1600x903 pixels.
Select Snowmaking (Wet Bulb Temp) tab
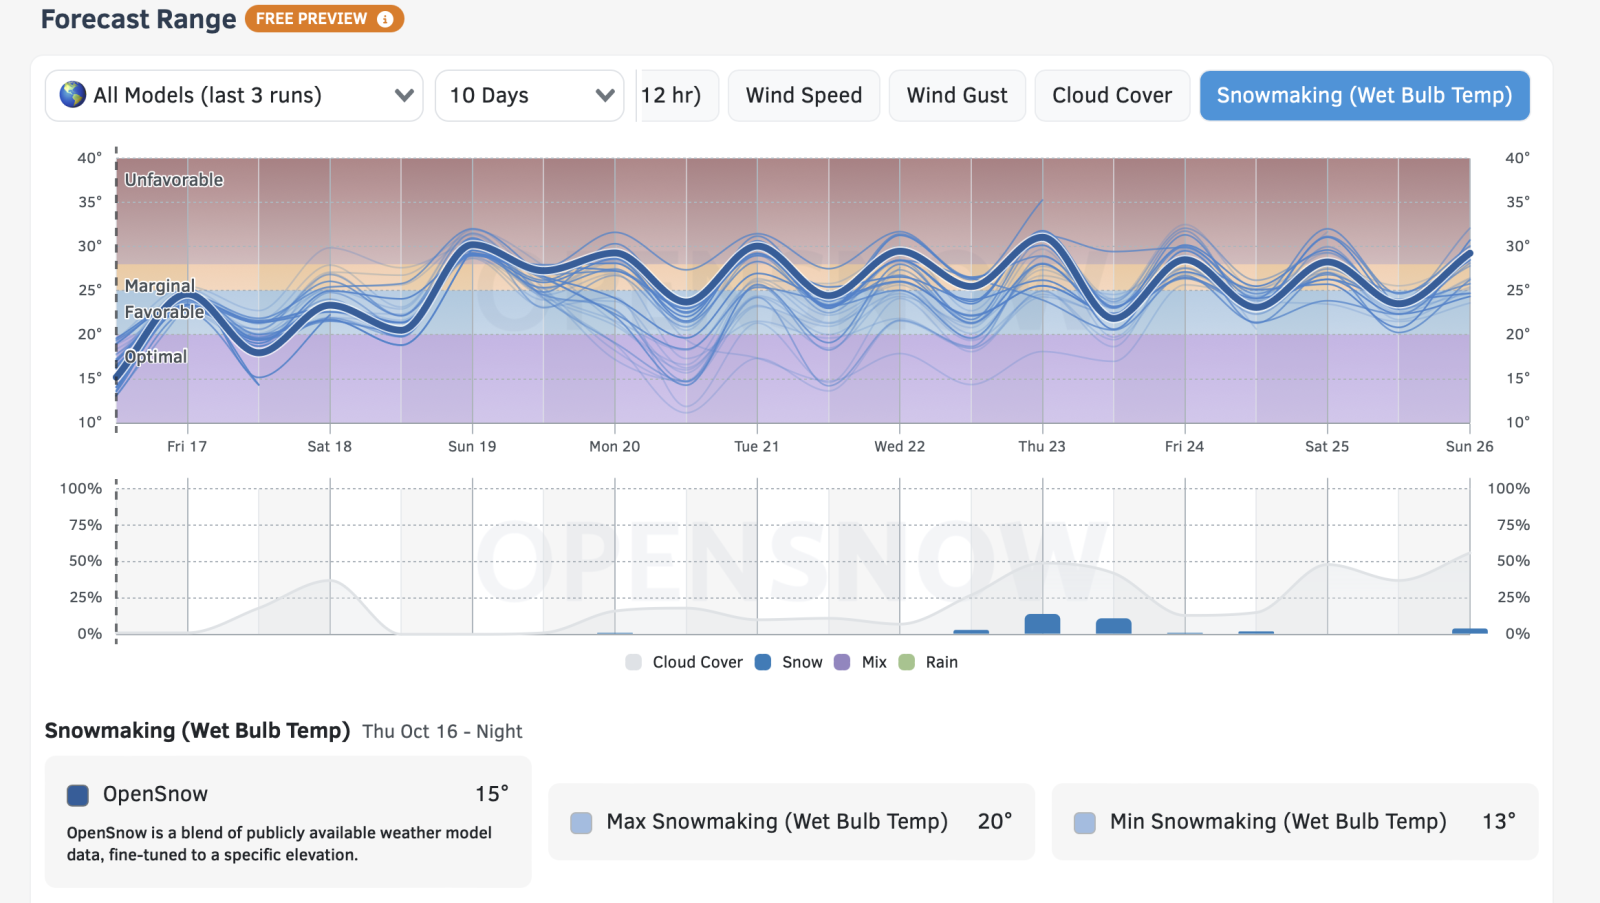coord(1364,95)
